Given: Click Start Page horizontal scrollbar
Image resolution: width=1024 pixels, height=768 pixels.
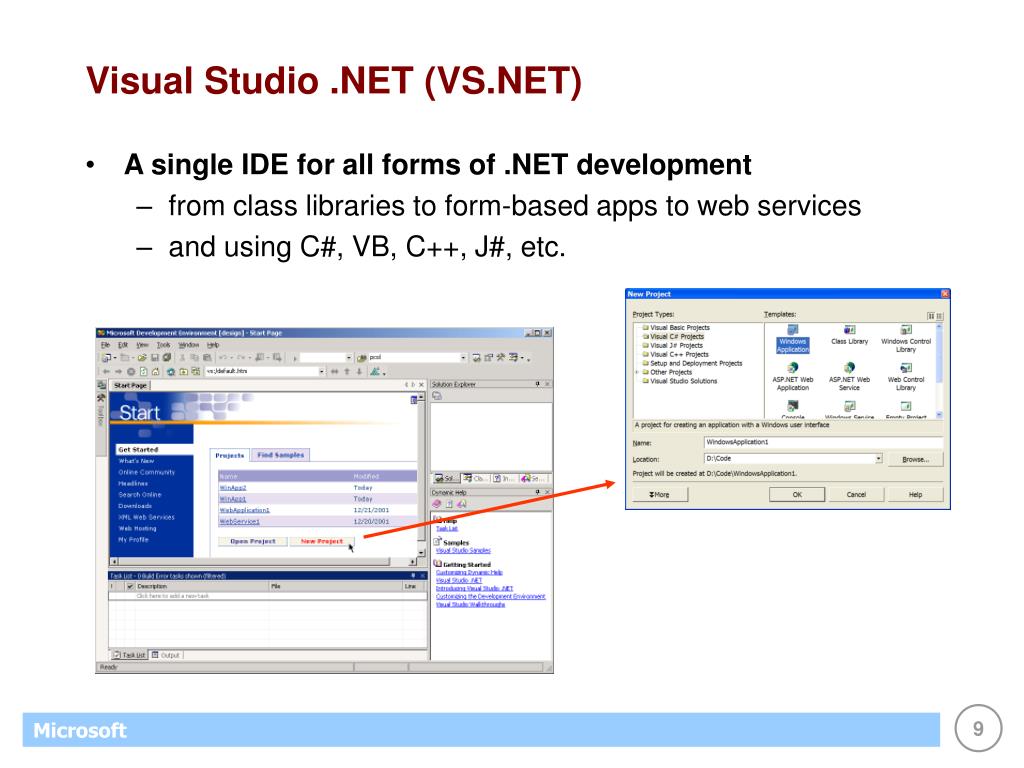Looking at the screenshot, I should [x=262, y=561].
